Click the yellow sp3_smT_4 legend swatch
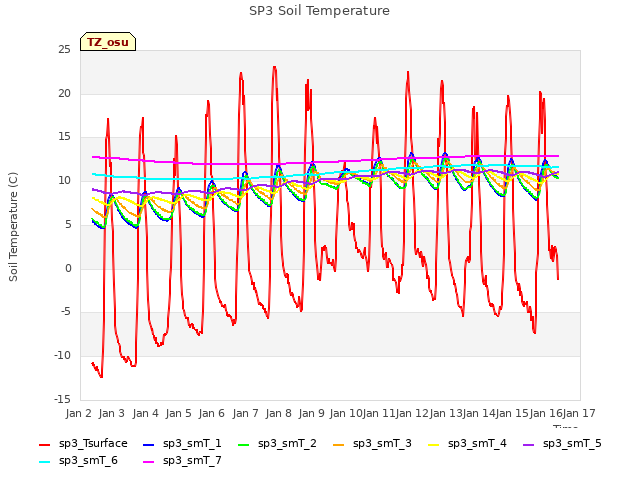 [x=434, y=444]
